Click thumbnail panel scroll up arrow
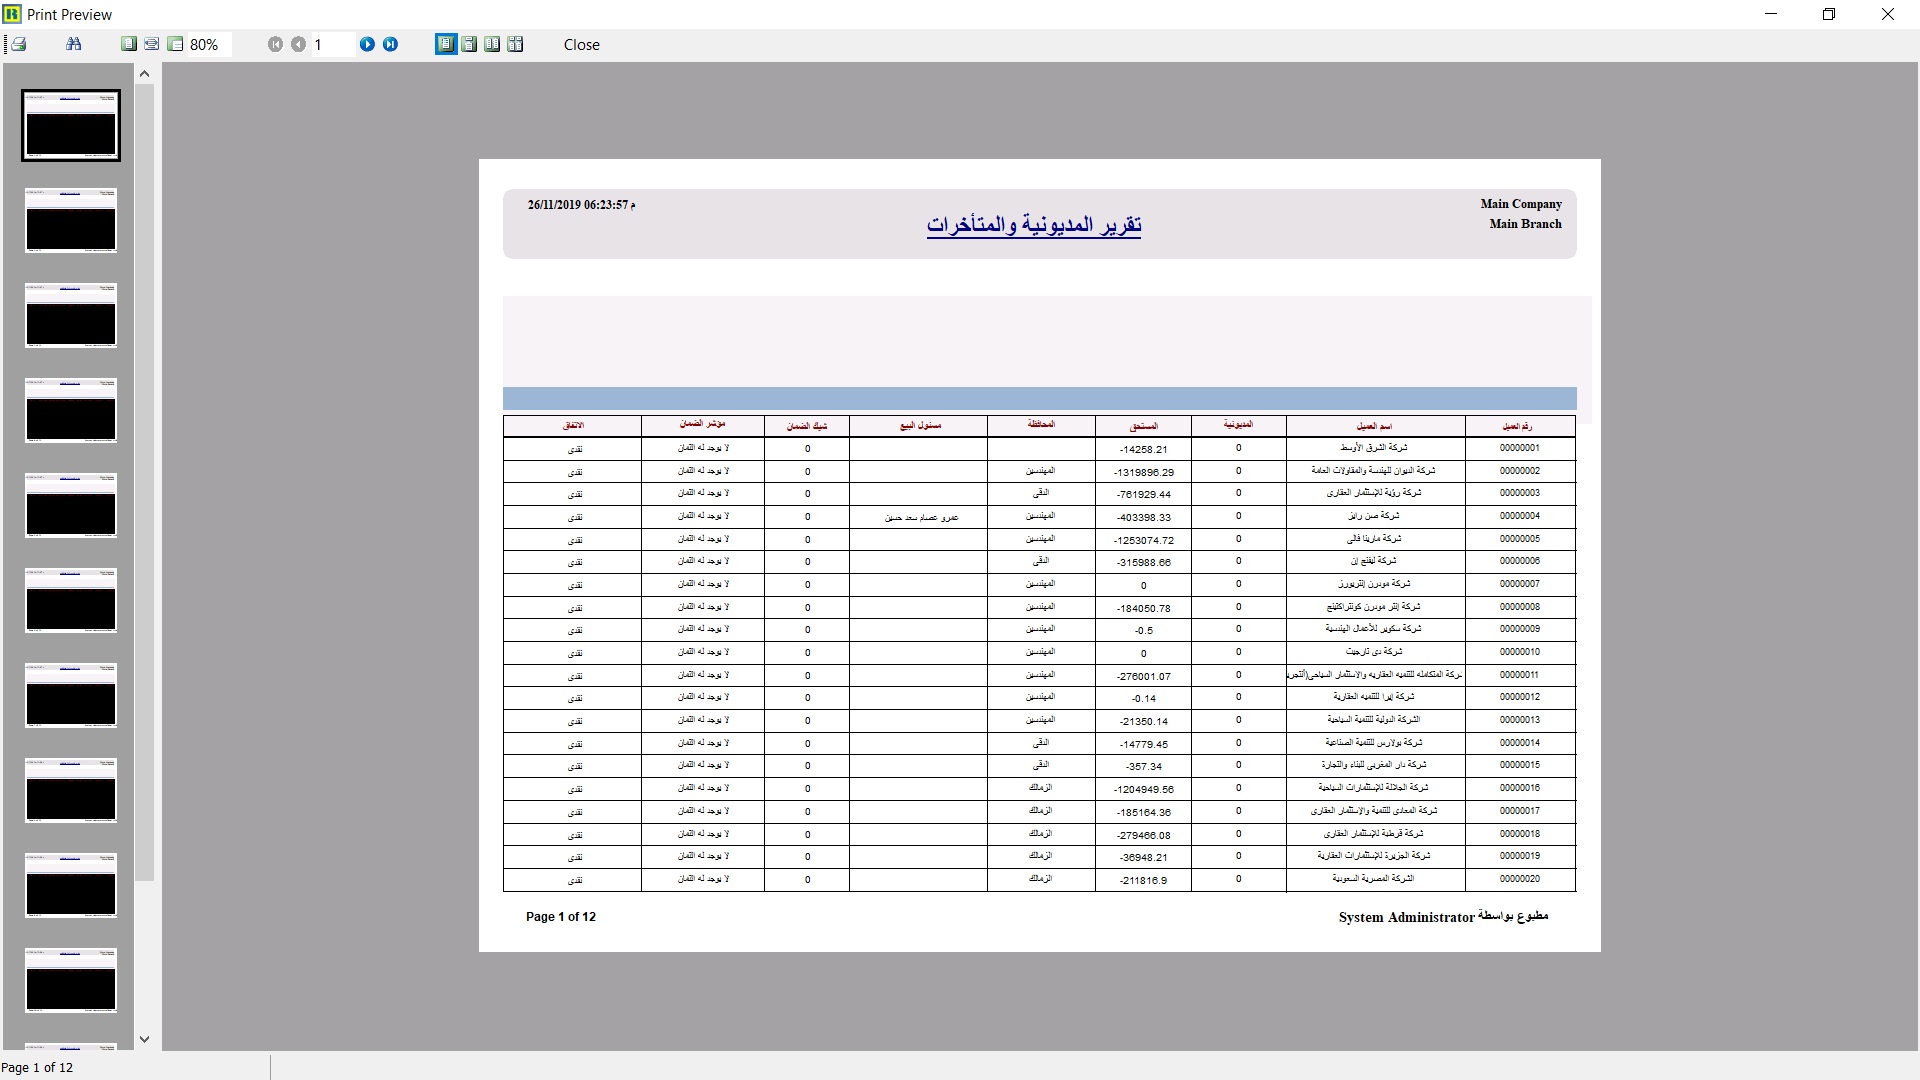Viewport: 1920px width, 1080px height. tap(144, 73)
